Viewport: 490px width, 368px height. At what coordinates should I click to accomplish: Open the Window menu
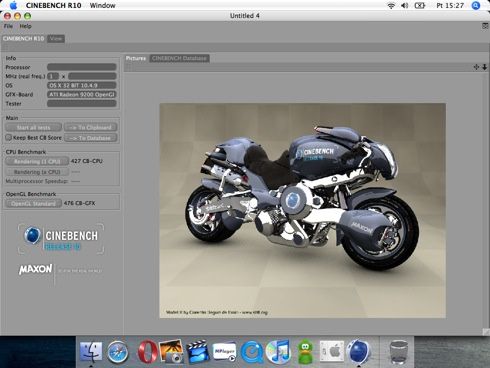(x=102, y=5)
